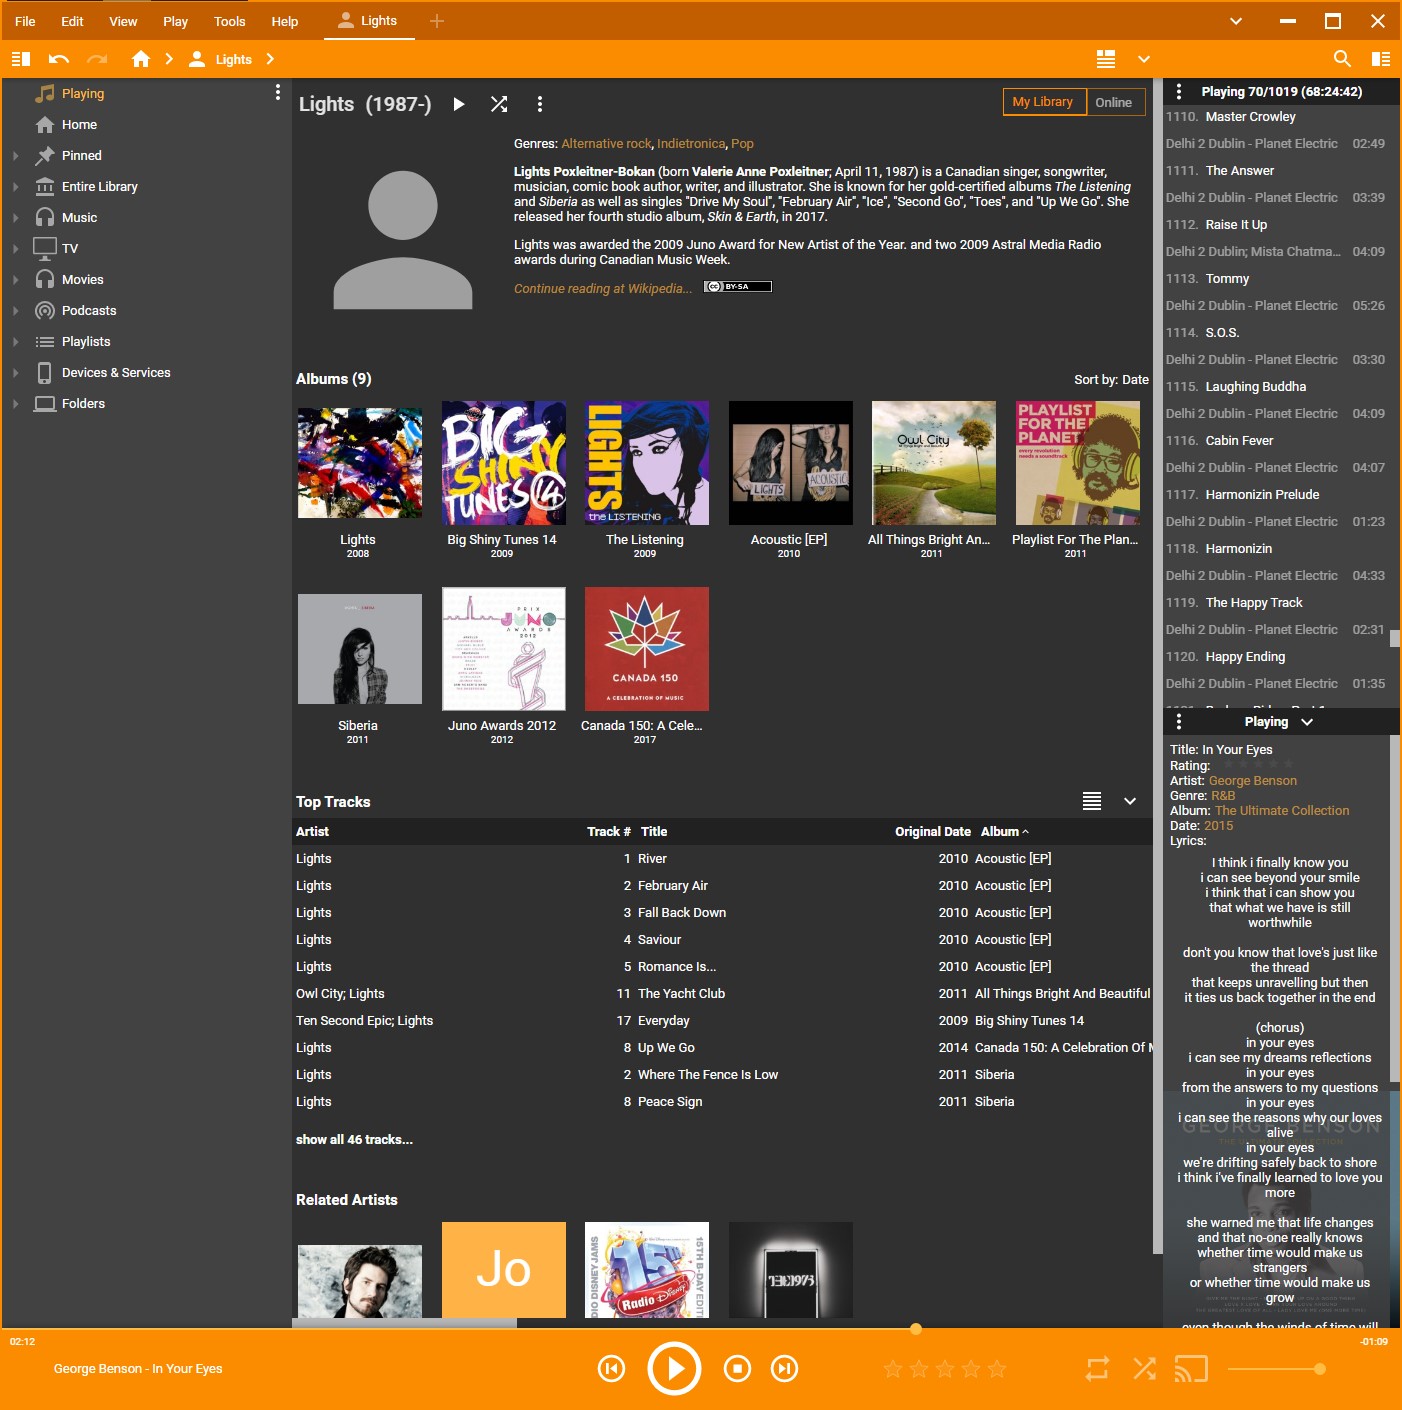Expand the Playlists tree node

(15, 342)
